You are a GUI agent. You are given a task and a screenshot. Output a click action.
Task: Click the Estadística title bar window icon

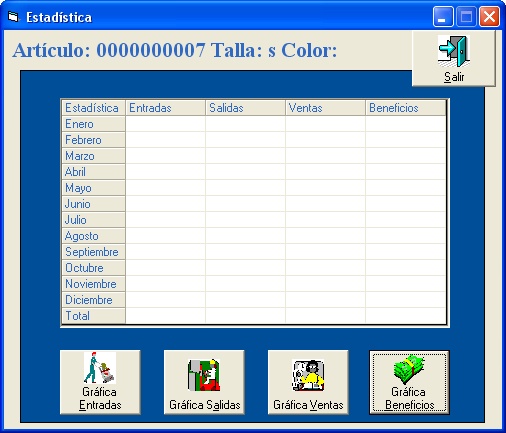(13, 17)
